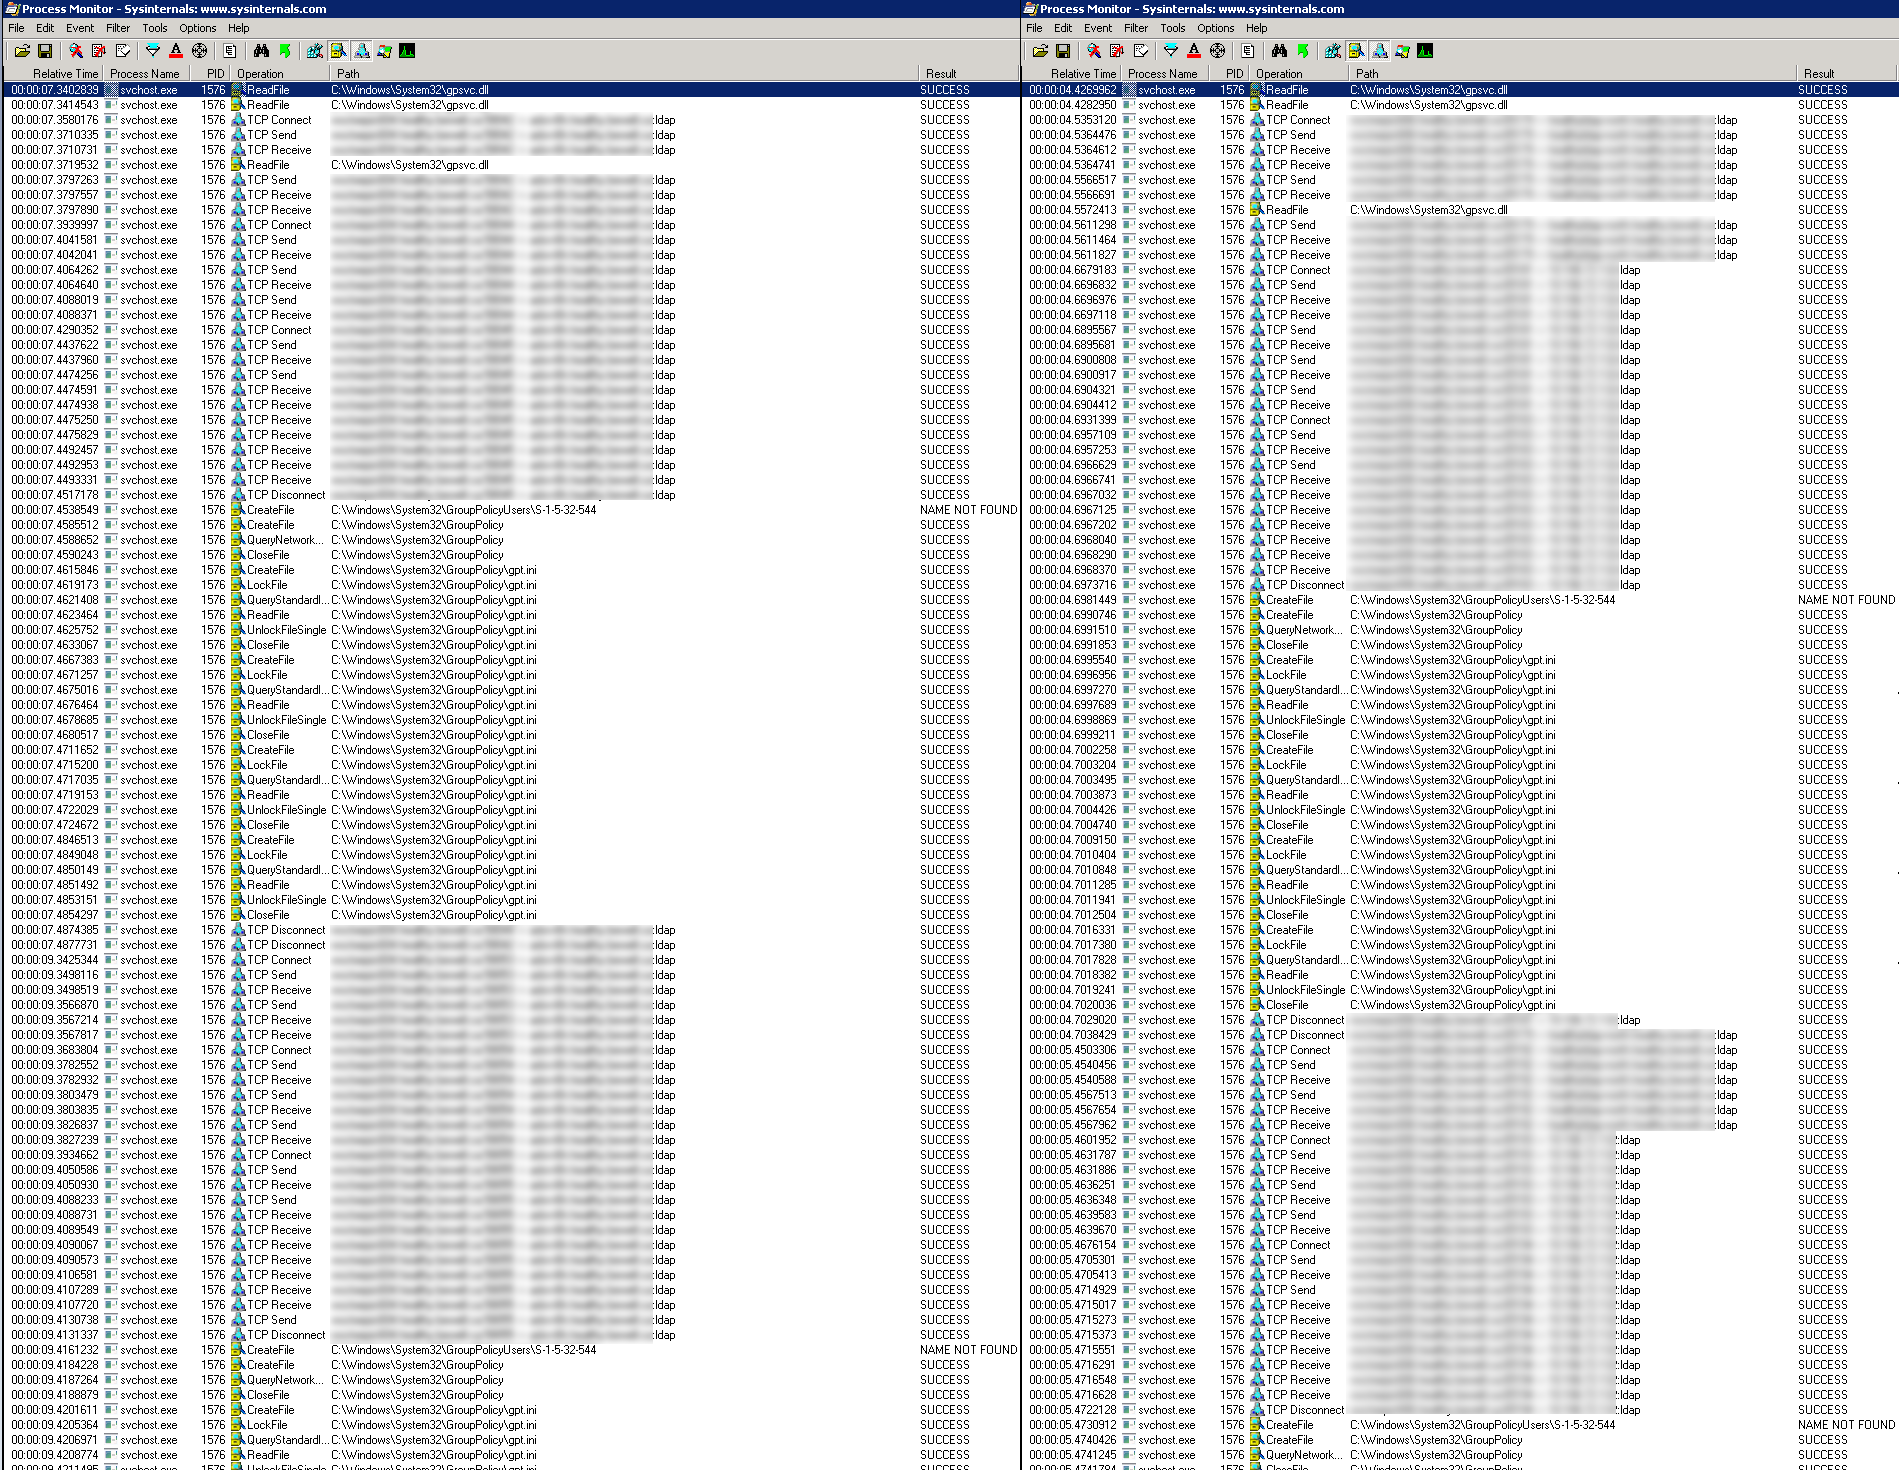
Task: Click the Operation column header in left window
Action: click(260, 74)
